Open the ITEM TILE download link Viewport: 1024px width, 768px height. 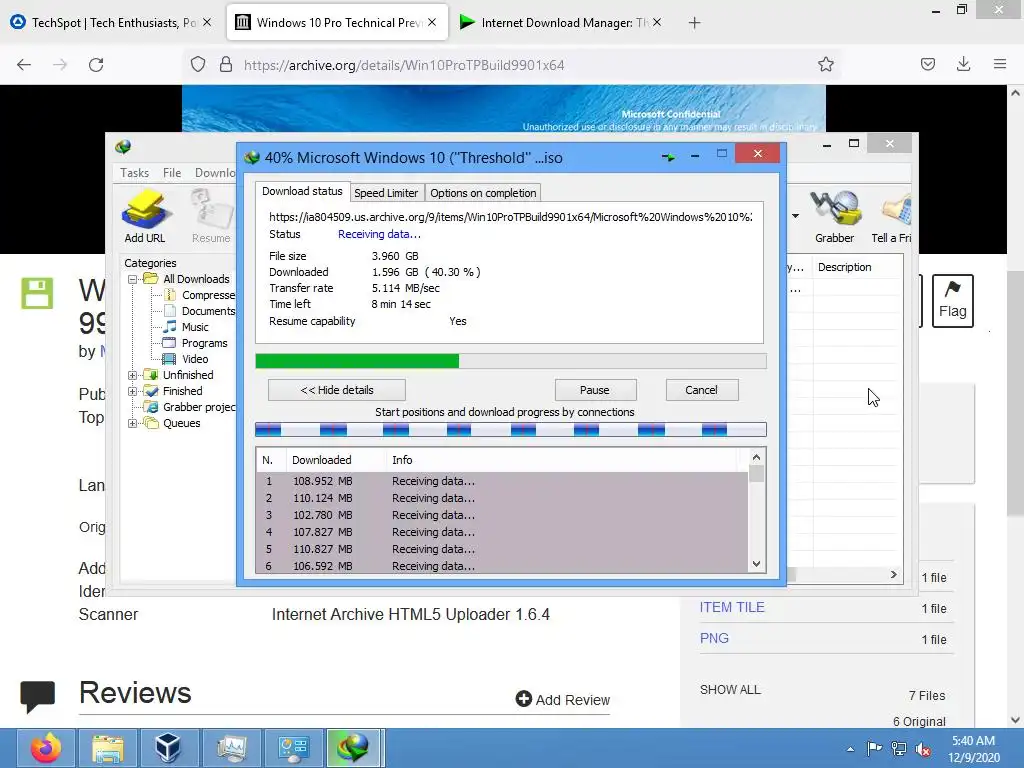coord(732,607)
